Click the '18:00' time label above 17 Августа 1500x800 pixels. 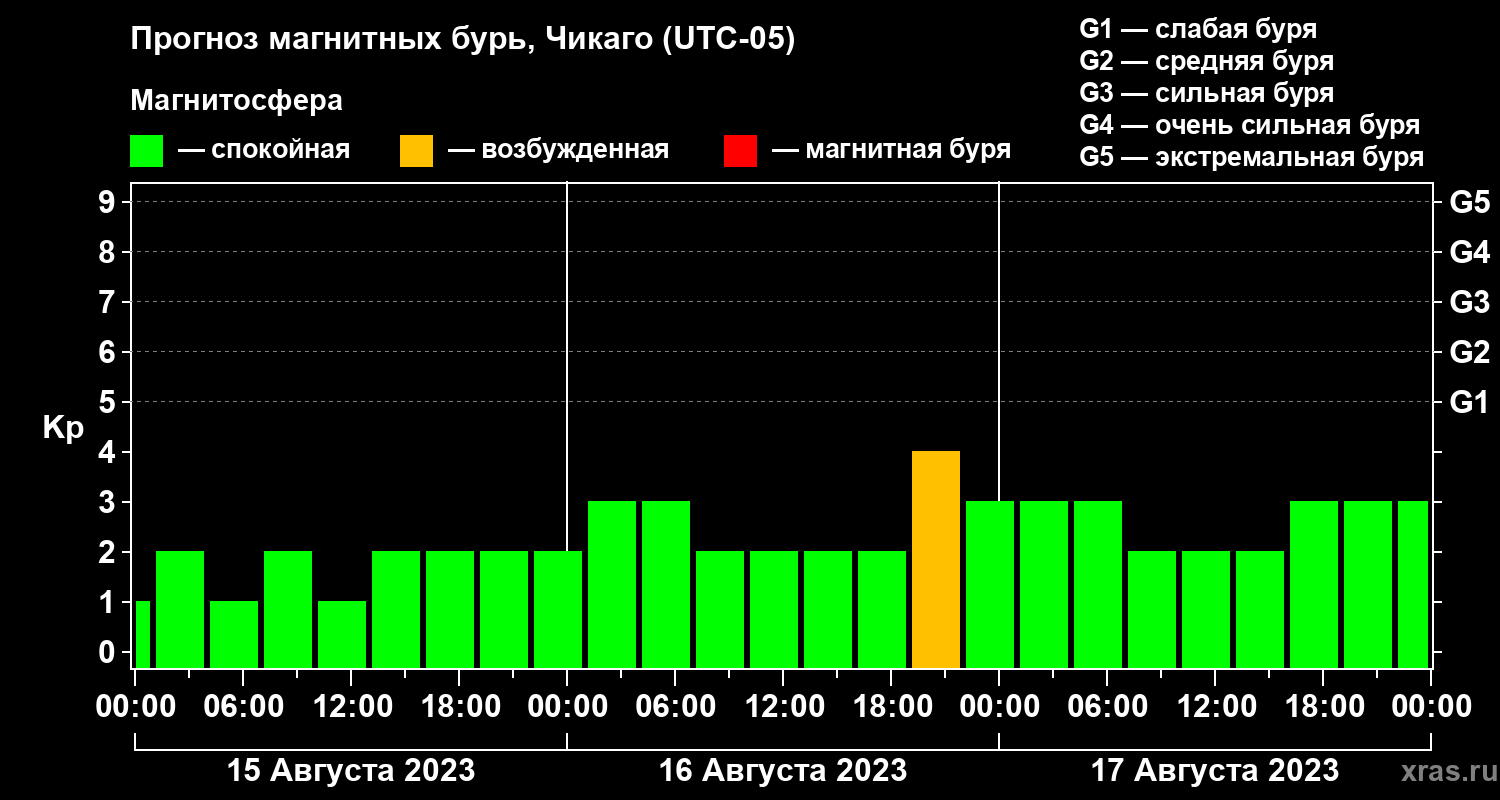(1323, 707)
